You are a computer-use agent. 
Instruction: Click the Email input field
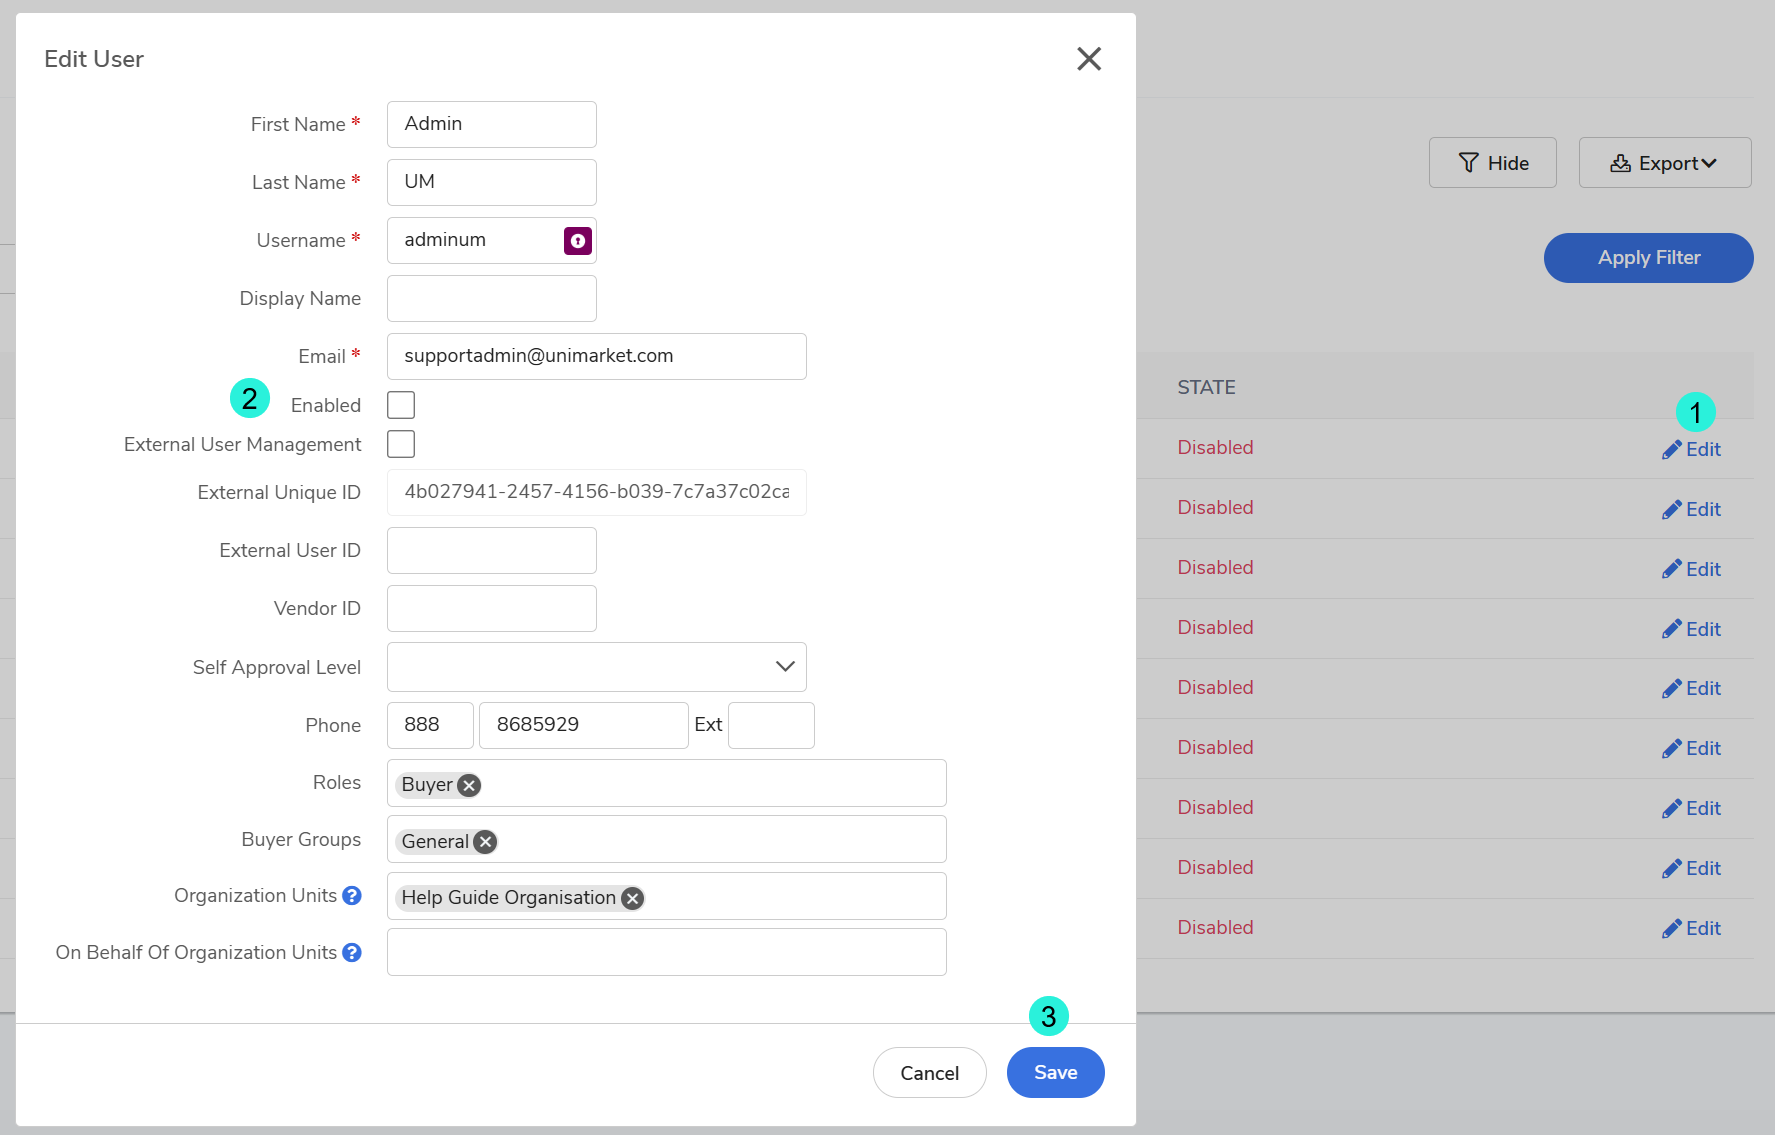pos(596,357)
